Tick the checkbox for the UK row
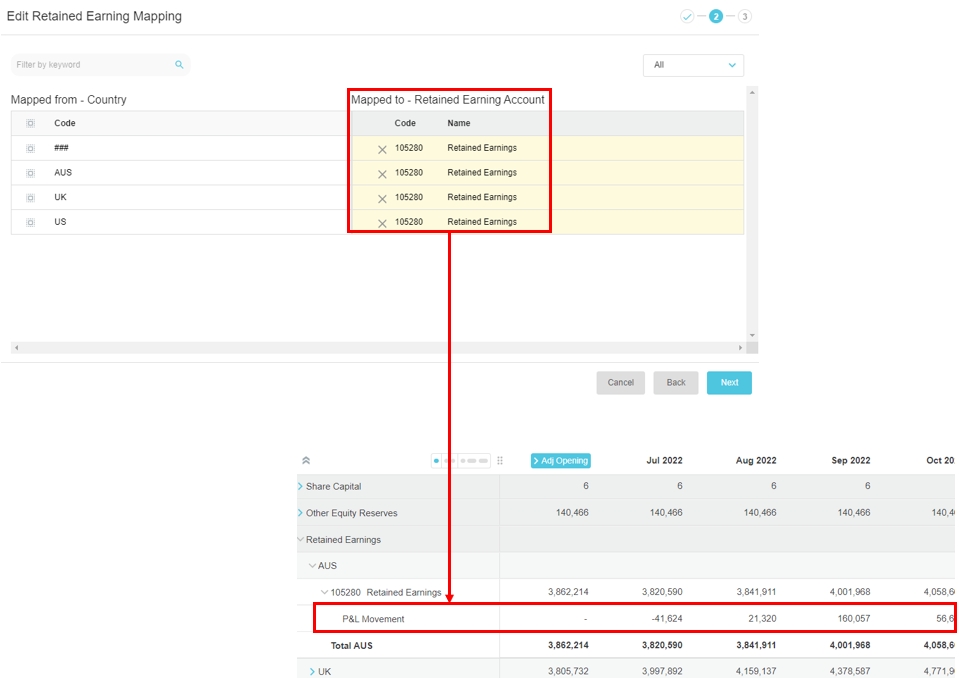 30,198
